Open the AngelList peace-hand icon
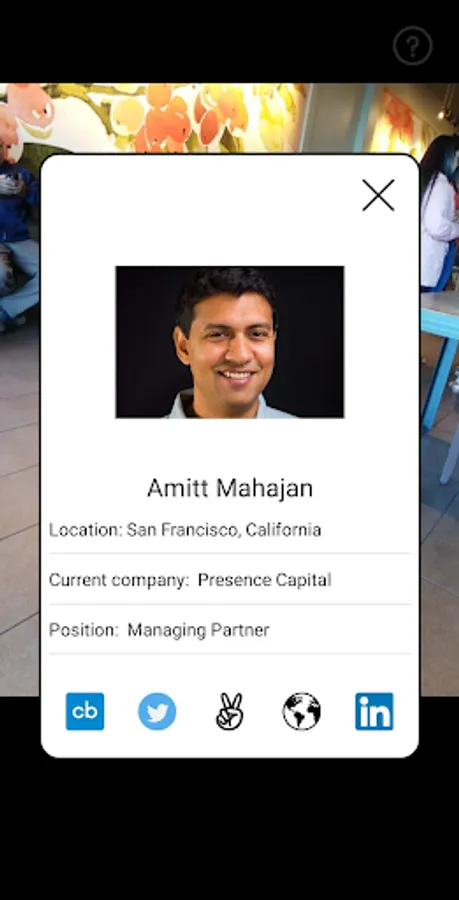 coord(230,711)
